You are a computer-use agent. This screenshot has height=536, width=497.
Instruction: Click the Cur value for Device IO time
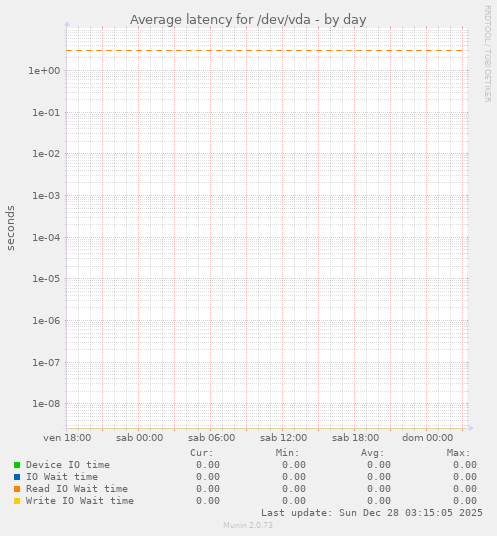(208, 465)
